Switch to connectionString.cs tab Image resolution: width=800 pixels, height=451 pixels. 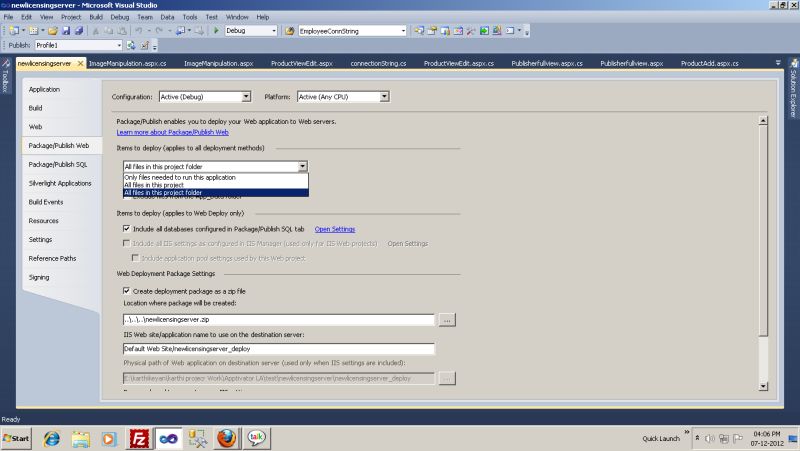378,63
